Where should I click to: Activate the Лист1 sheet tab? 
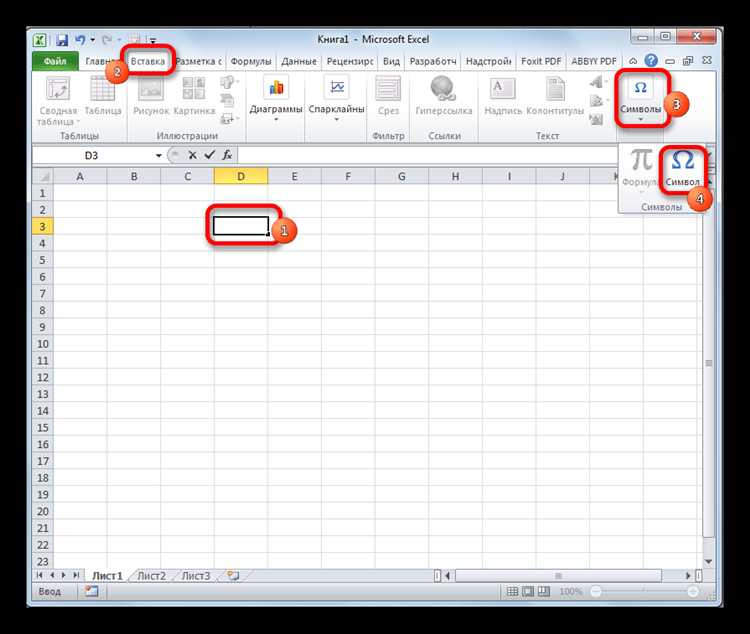pos(107,576)
